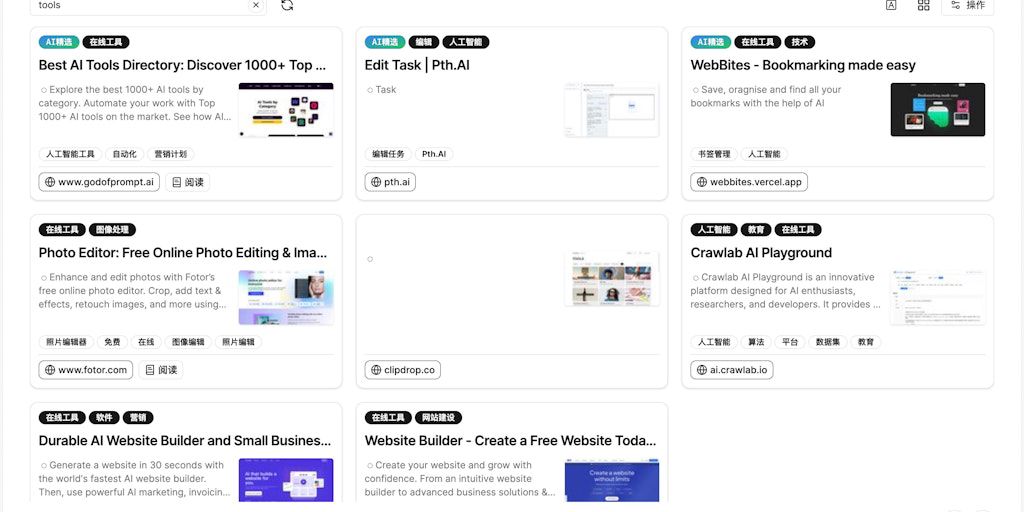Open the clipdrop card thumbnail
Screen dimensions: 1024x512
point(612,278)
